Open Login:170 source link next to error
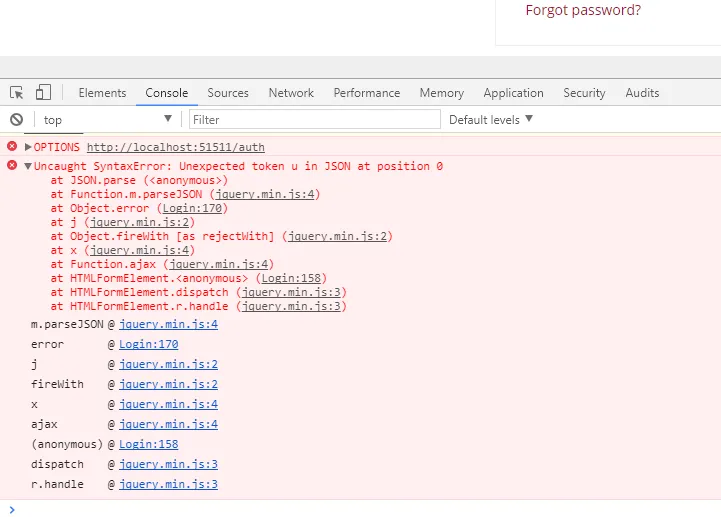This screenshot has height=517, width=721. tap(148, 344)
